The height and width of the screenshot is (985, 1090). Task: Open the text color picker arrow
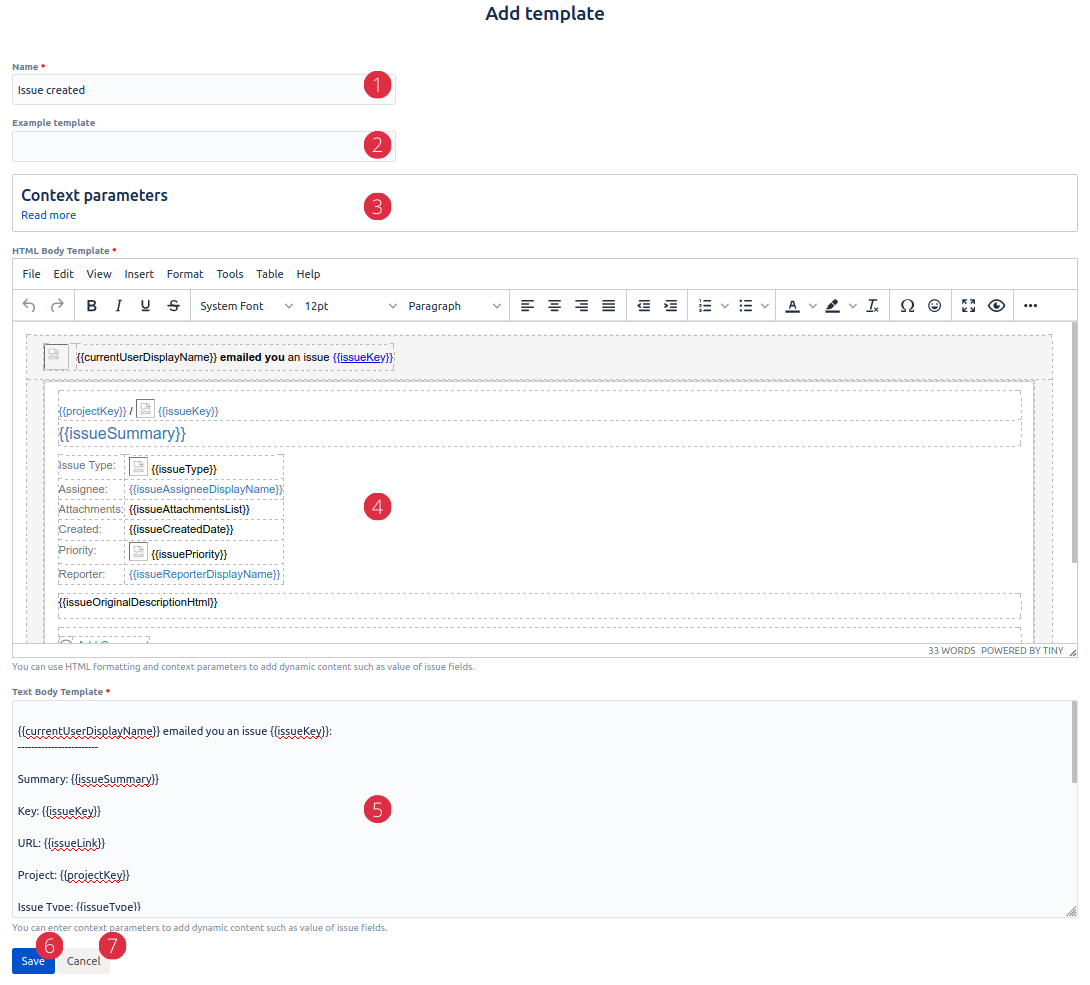tap(813, 306)
